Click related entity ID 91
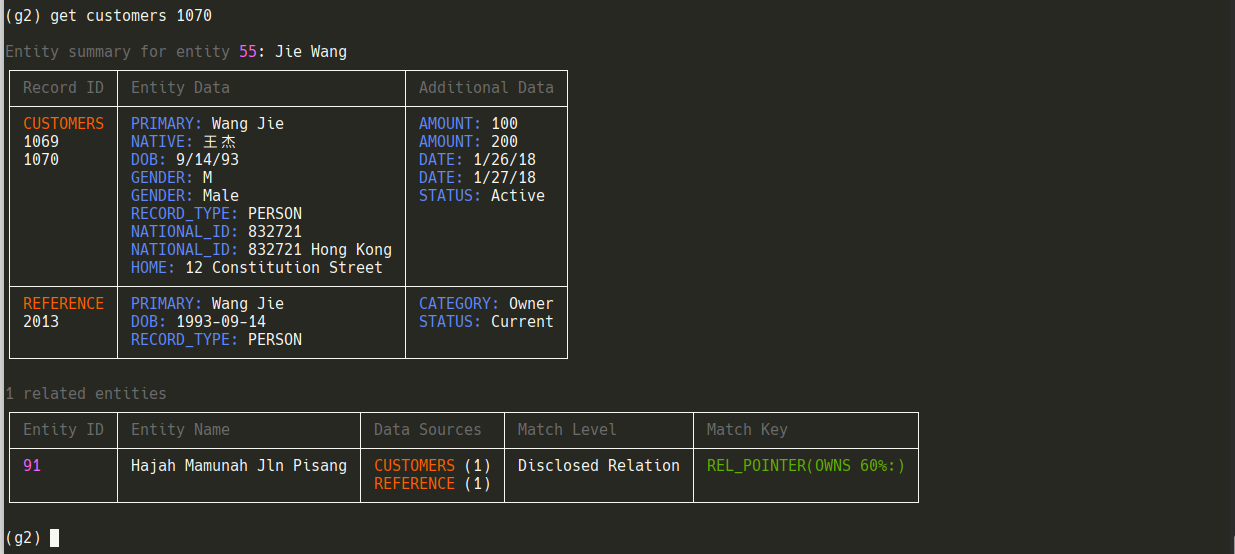The width and height of the screenshot is (1235, 554). [32, 466]
